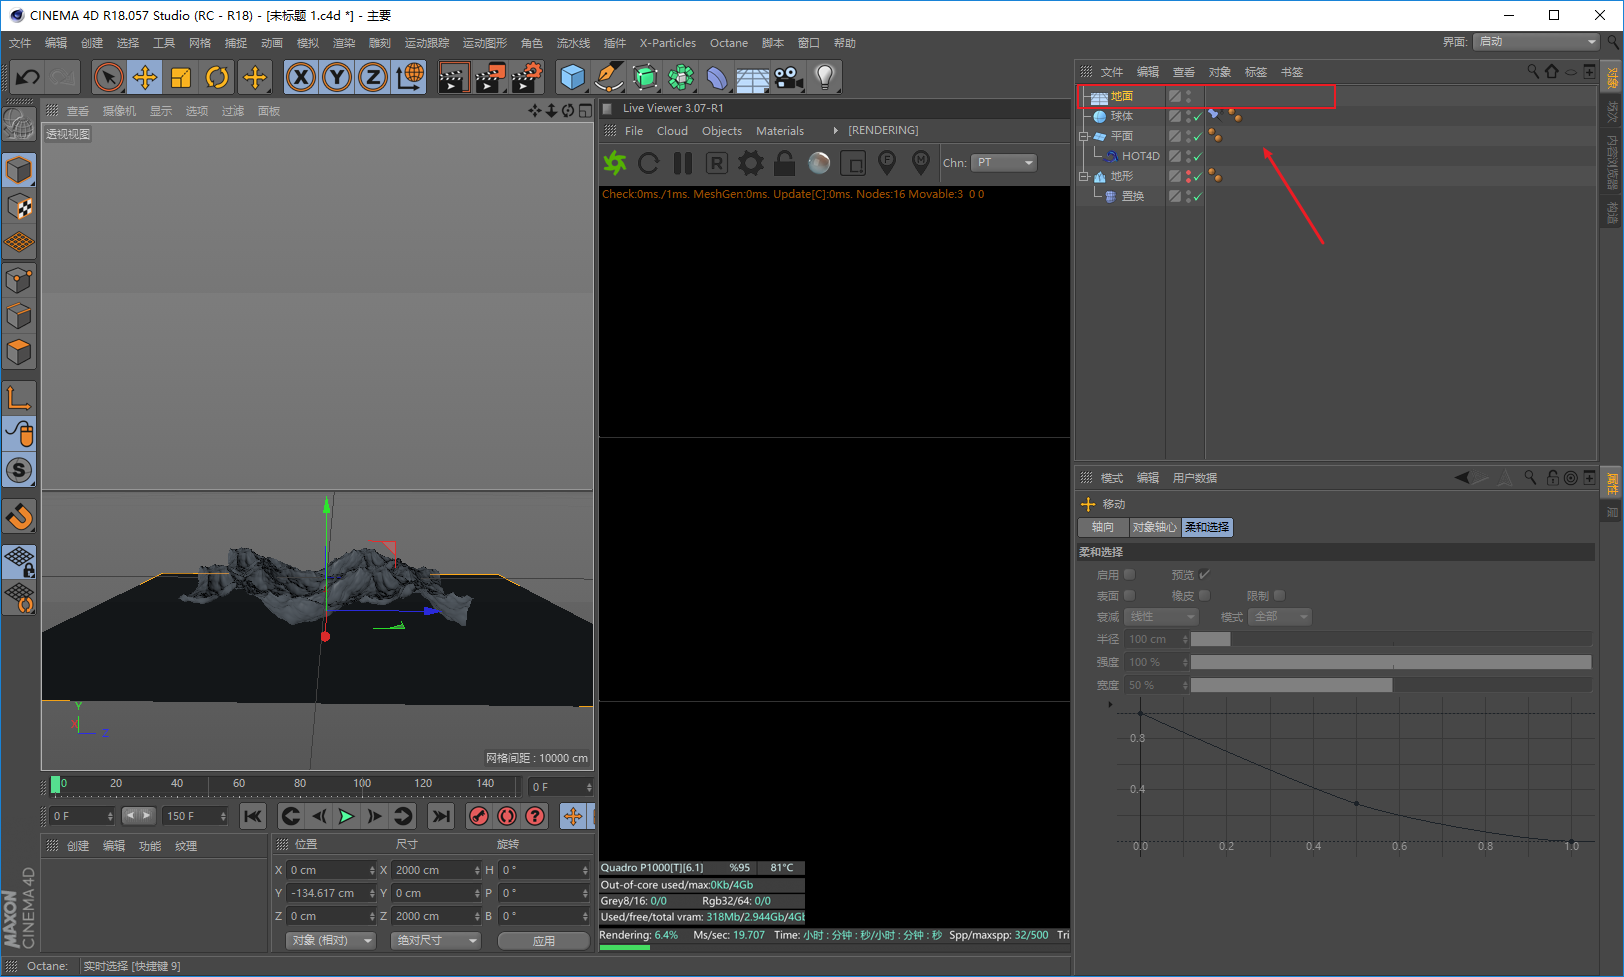Switch coordinate system icon
1624x977 pixels.
tap(409, 77)
